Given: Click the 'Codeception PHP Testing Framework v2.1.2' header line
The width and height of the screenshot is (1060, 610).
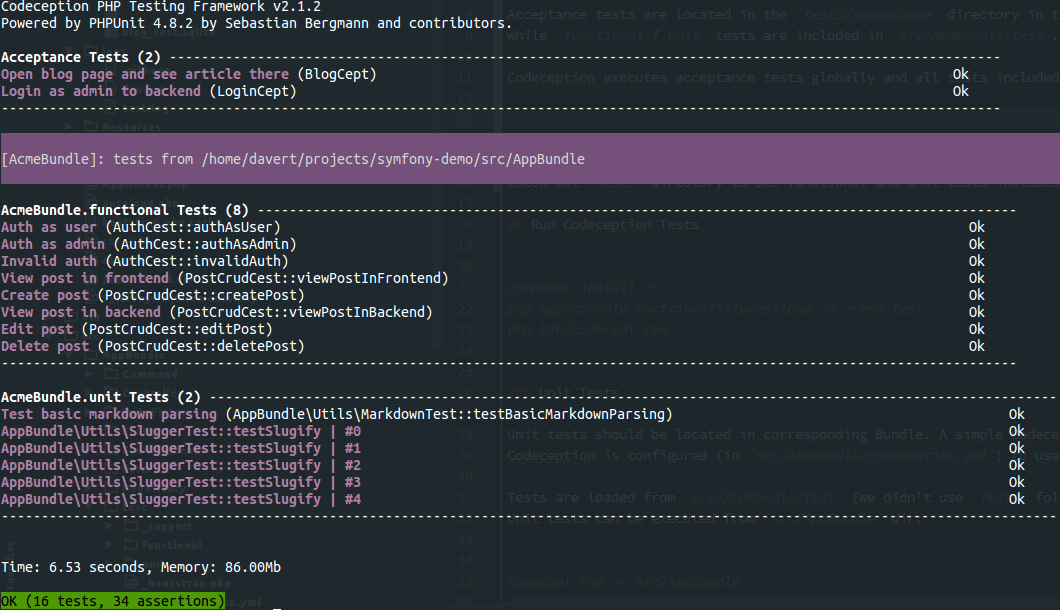Looking at the screenshot, I should click(161, 7).
